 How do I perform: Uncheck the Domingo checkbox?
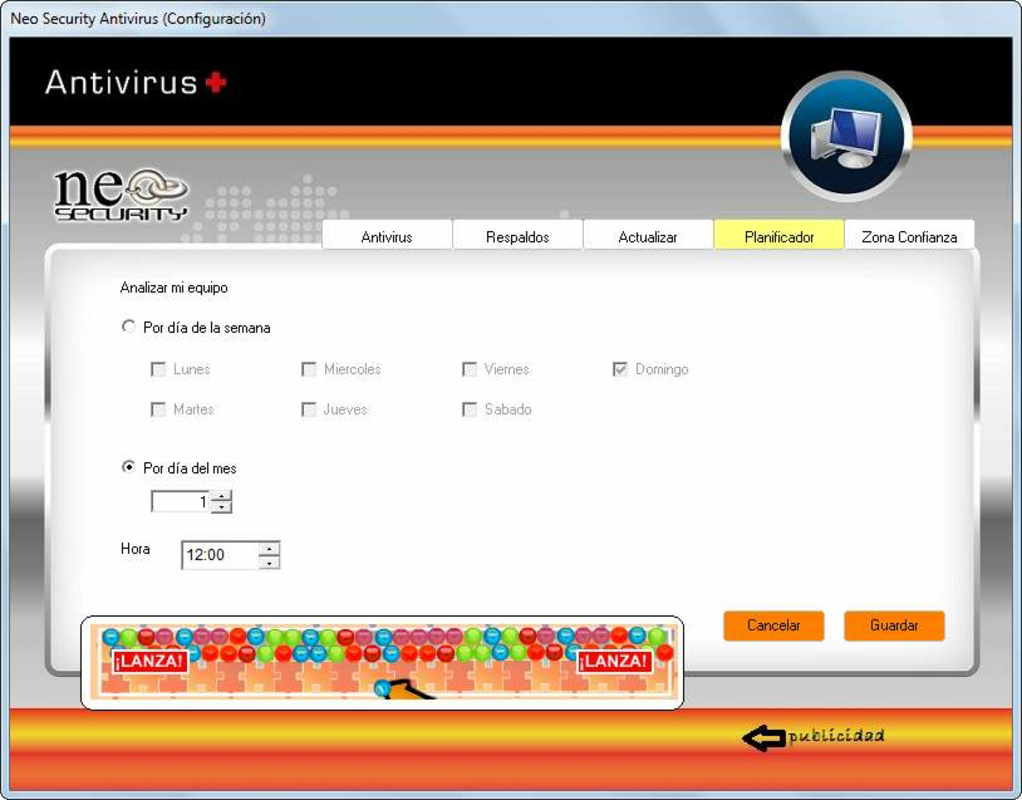620,369
